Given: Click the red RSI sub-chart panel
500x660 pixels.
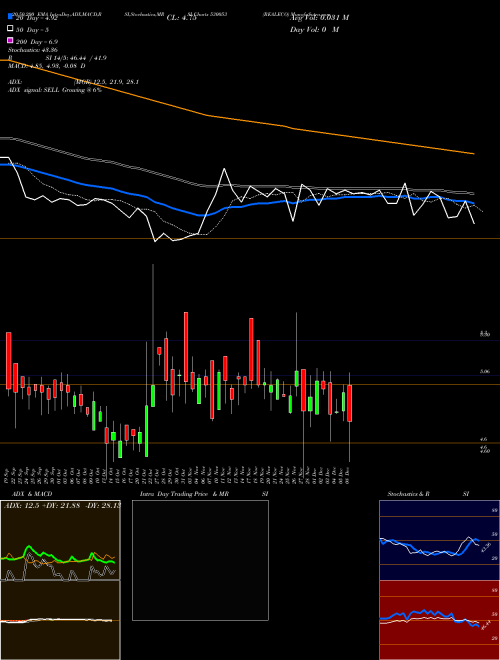Looking at the screenshot, I should pos(439,620).
